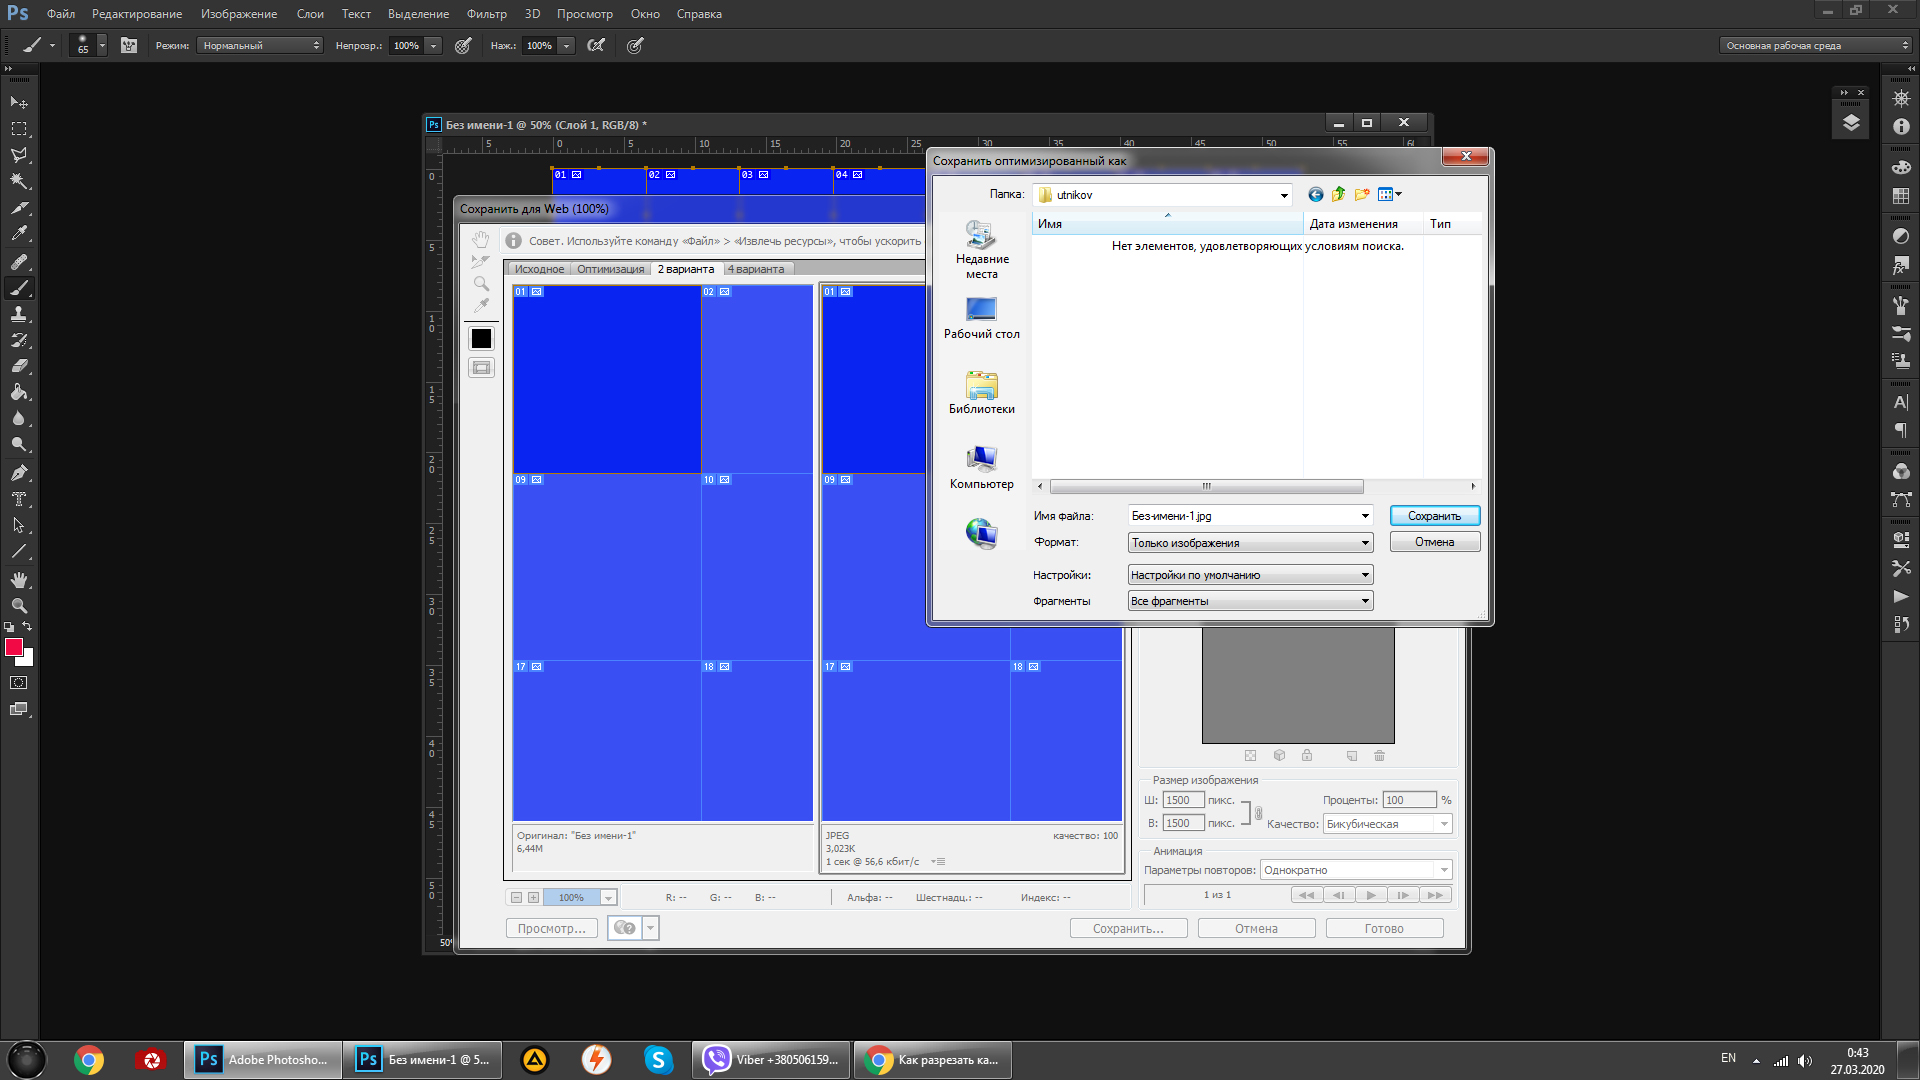Open the Фрагменты dropdown
The height and width of the screenshot is (1080, 1920).
[1364, 601]
